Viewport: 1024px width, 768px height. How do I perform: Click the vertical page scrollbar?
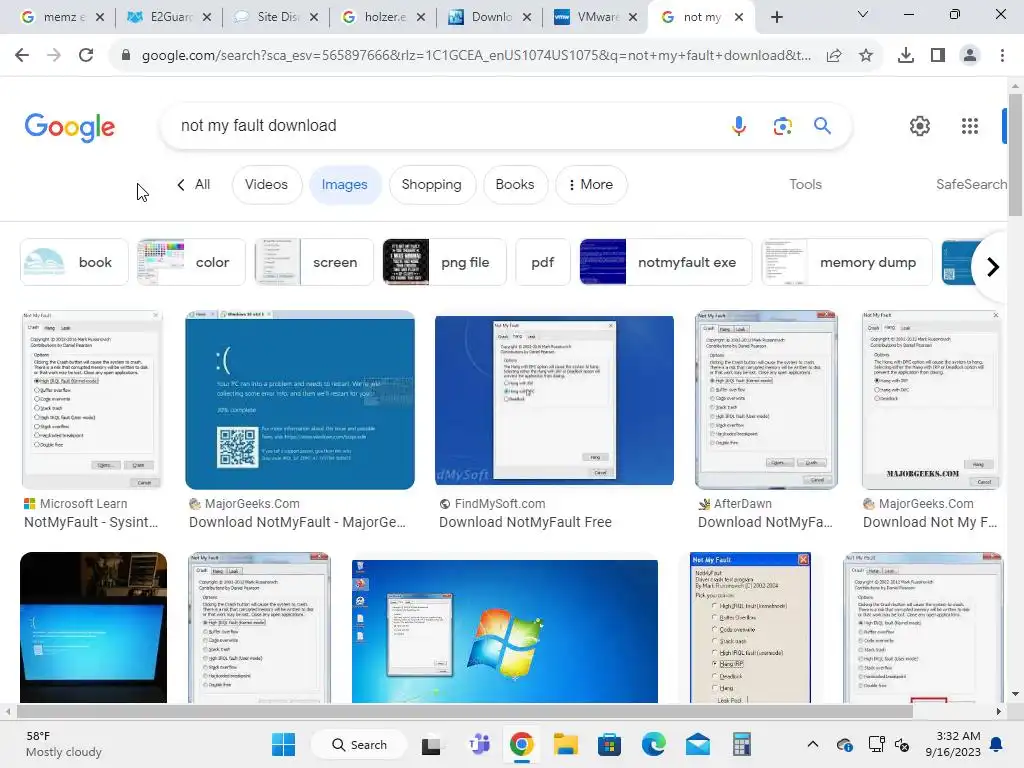pos(1016,155)
